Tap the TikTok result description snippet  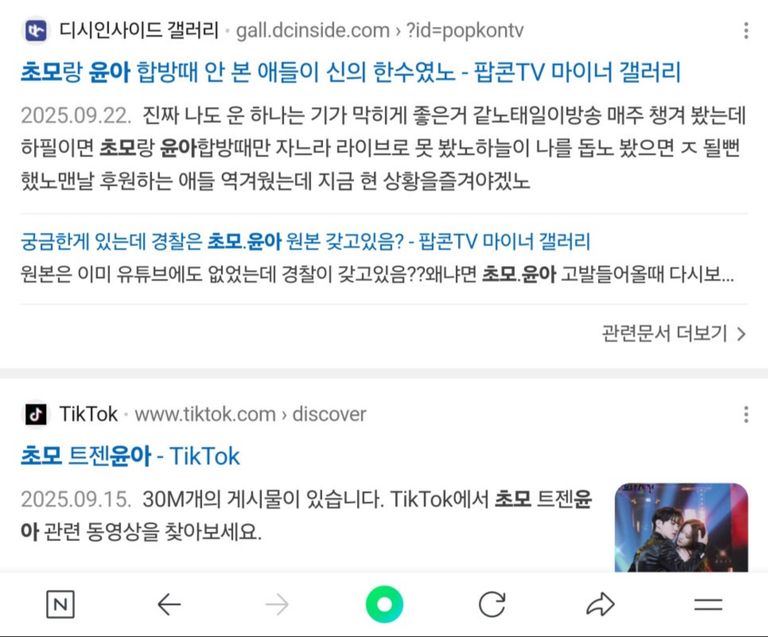[x=306, y=515]
